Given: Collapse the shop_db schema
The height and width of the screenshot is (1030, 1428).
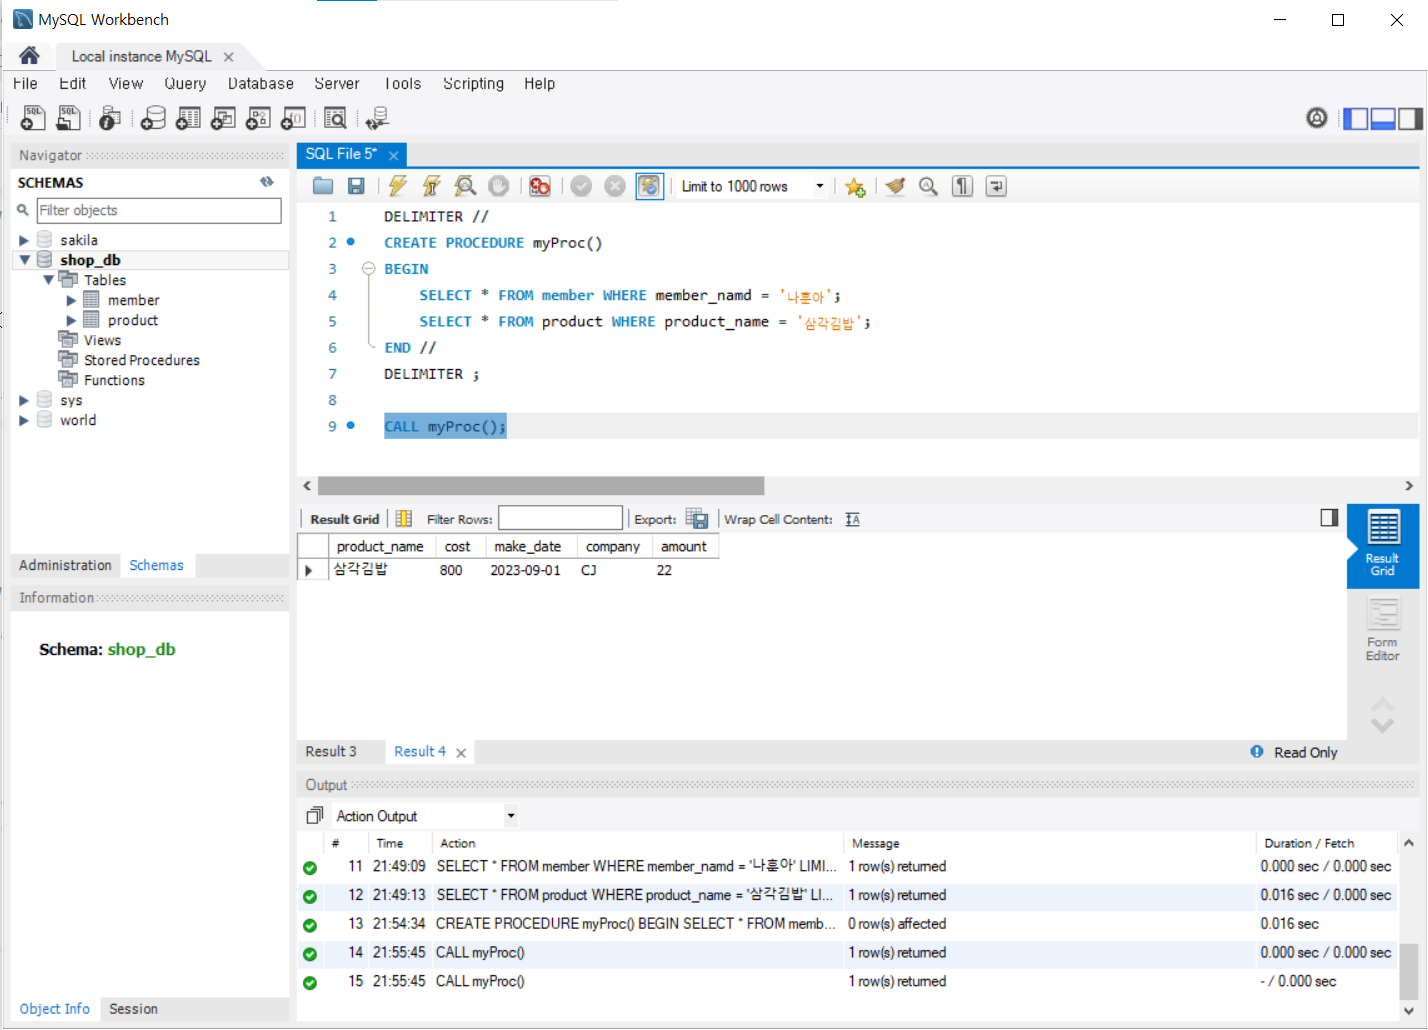Looking at the screenshot, I should click(24, 260).
